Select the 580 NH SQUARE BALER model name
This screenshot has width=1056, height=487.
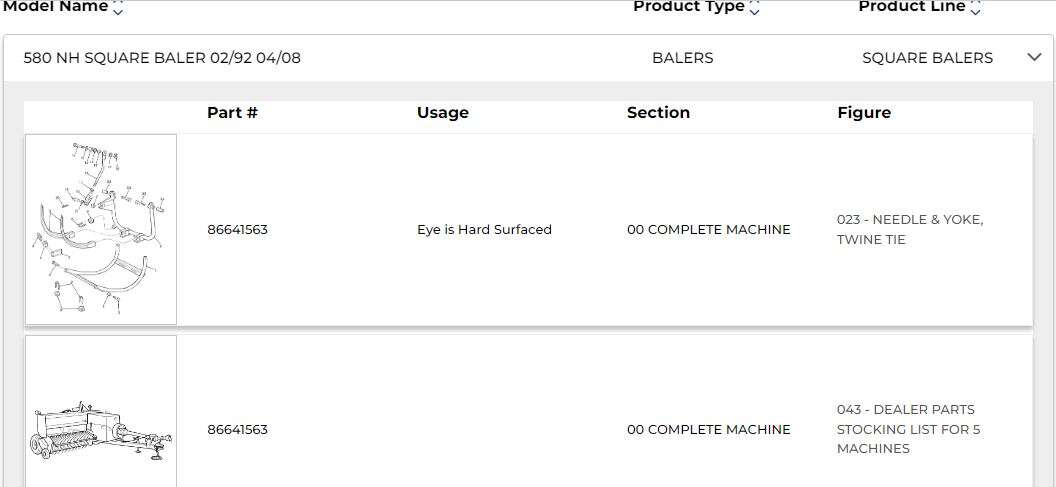click(162, 58)
